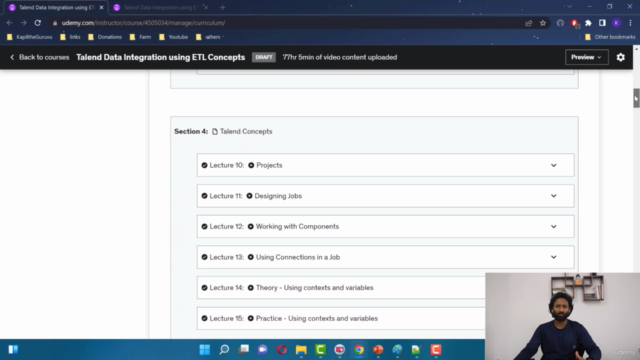Open the browser extensions puzzle icon
The image size is (640, 360).
588,23
